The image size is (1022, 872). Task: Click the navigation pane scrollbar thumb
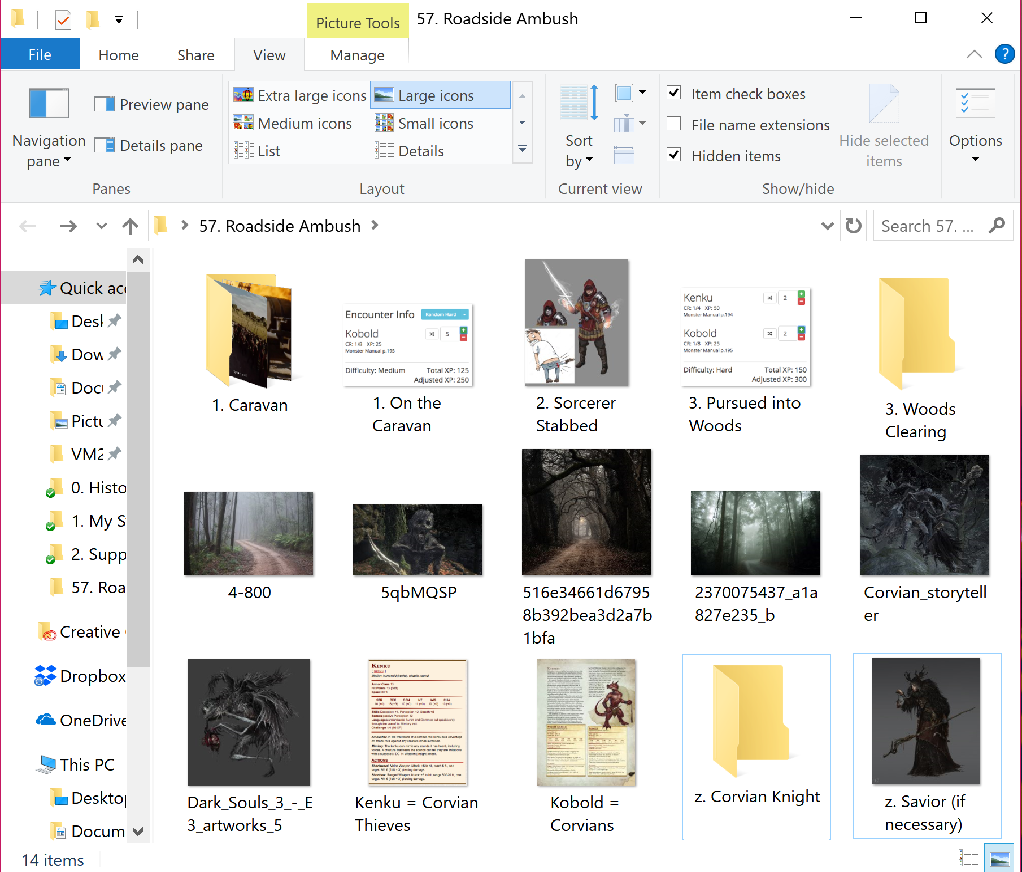tap(138, 469)
